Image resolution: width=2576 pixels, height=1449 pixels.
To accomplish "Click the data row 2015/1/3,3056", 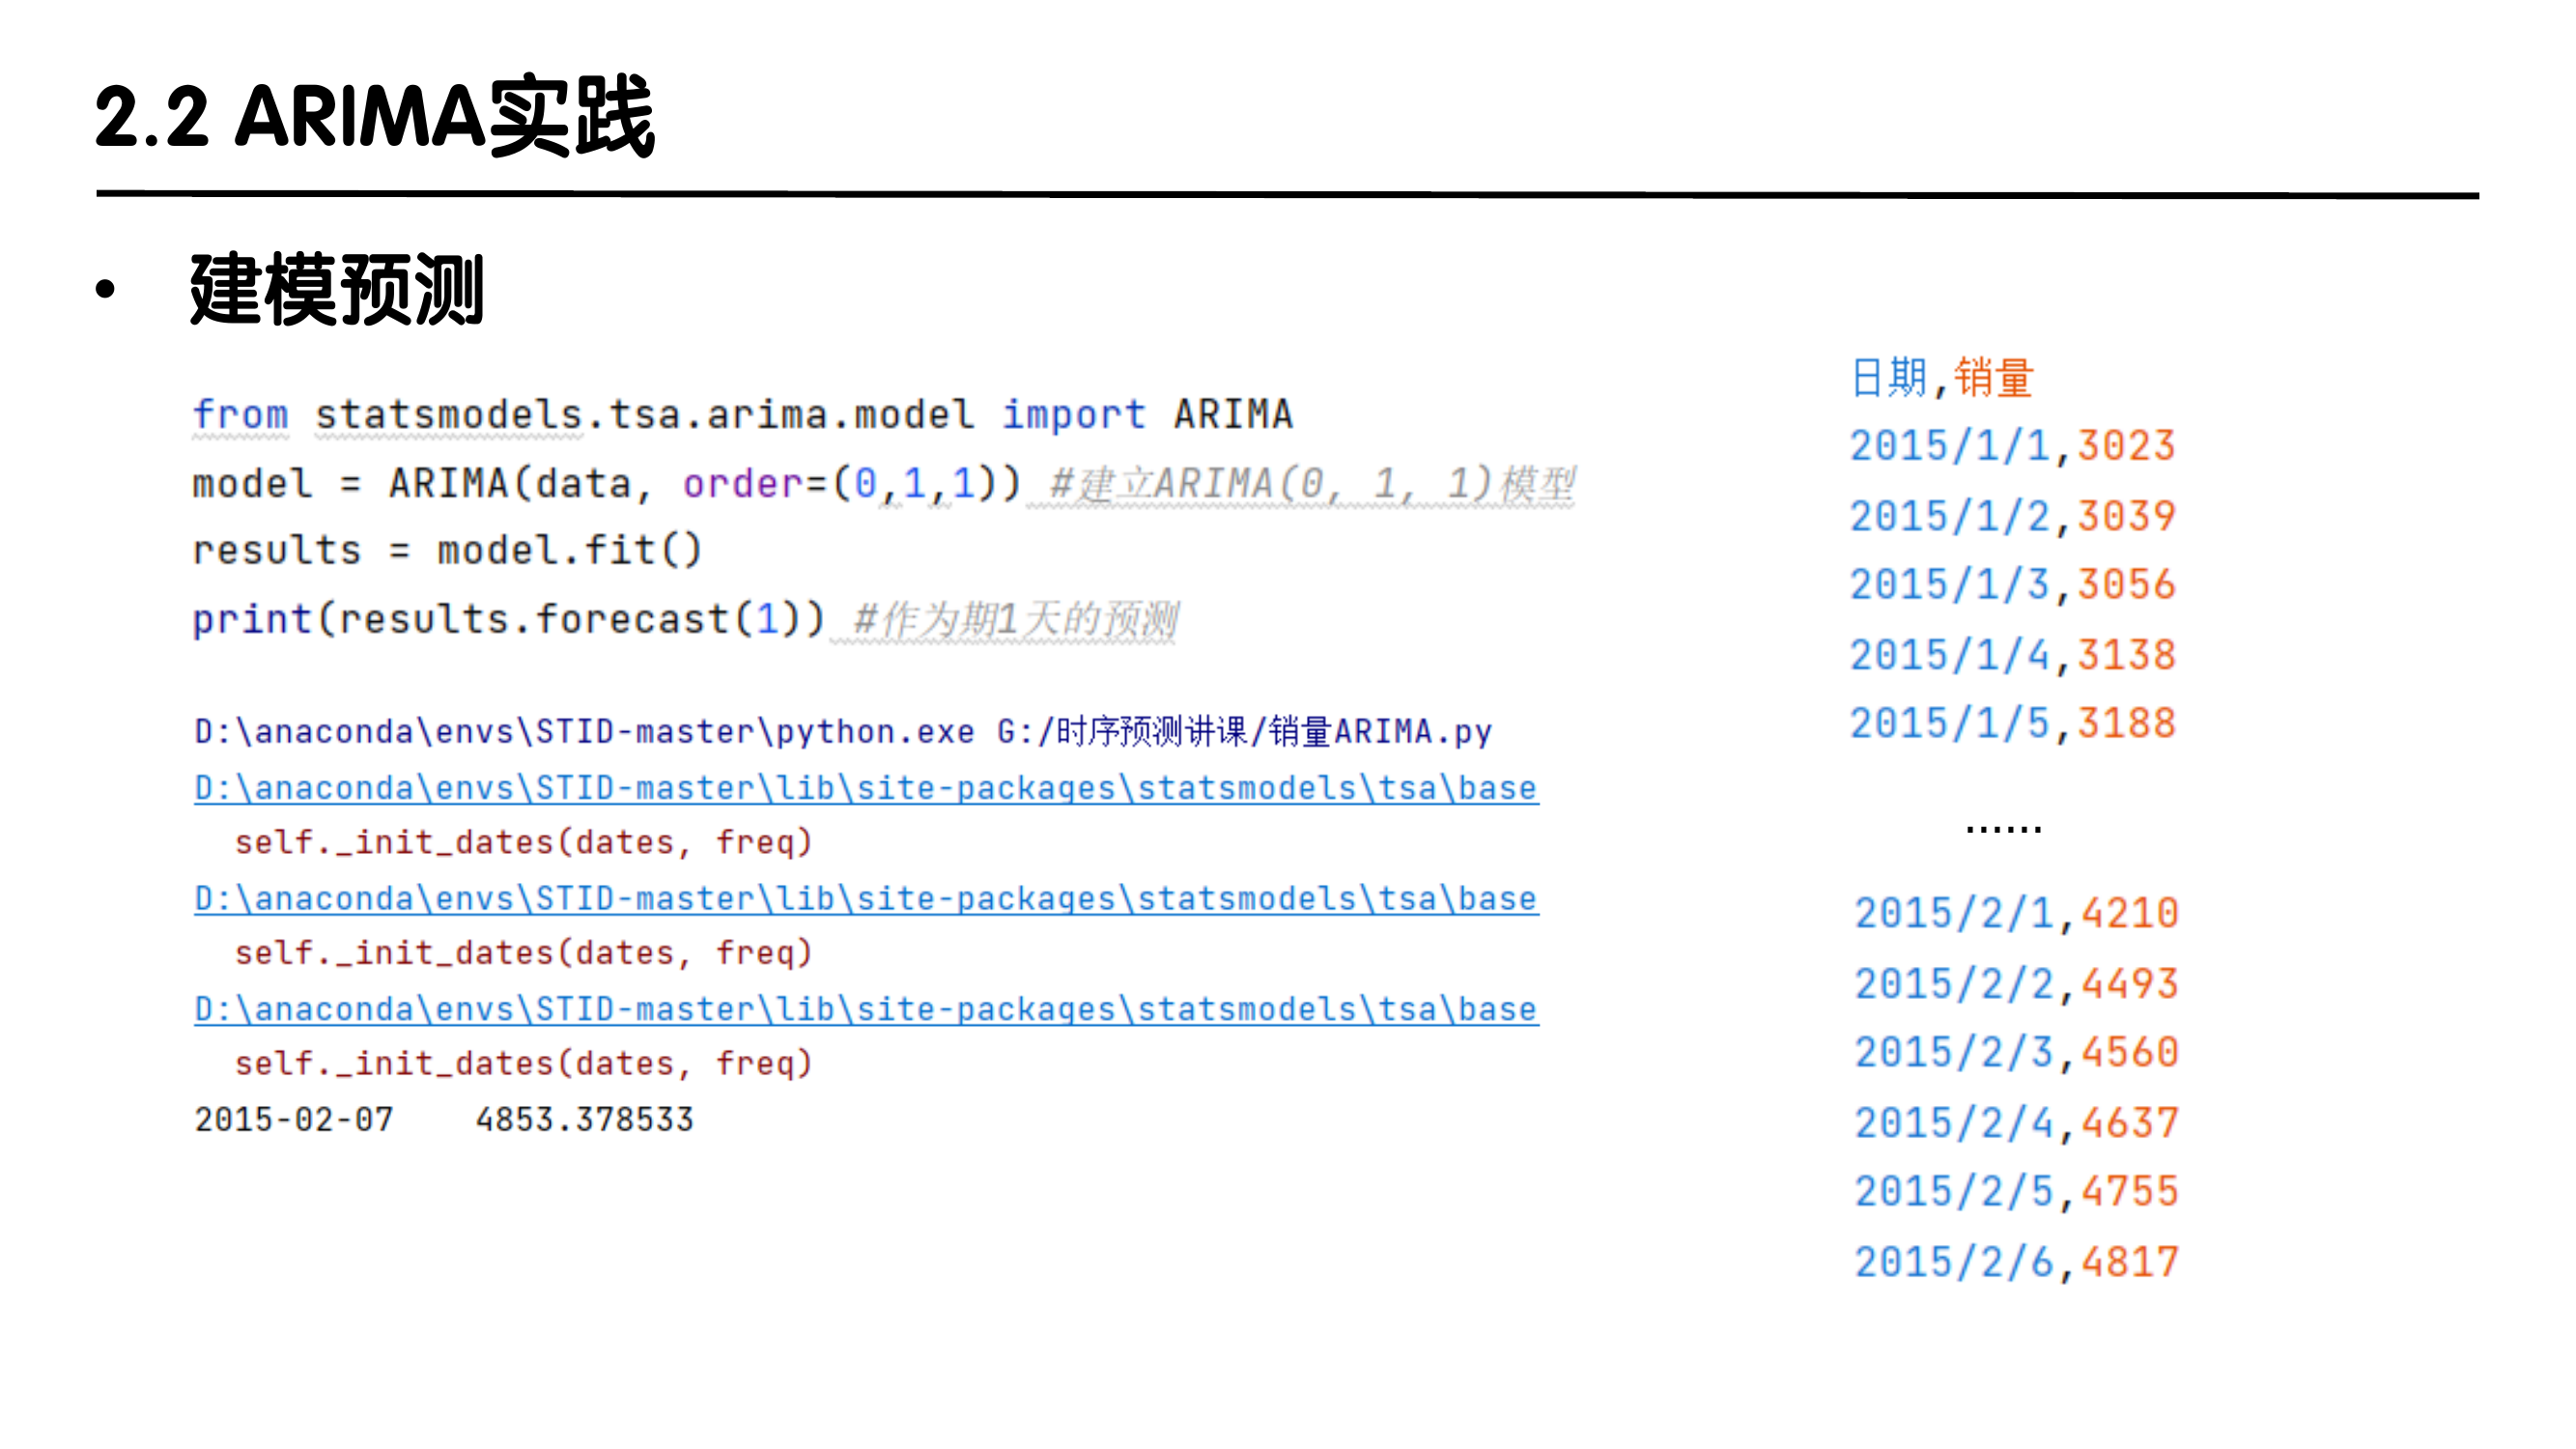I will pos(2012,585).
